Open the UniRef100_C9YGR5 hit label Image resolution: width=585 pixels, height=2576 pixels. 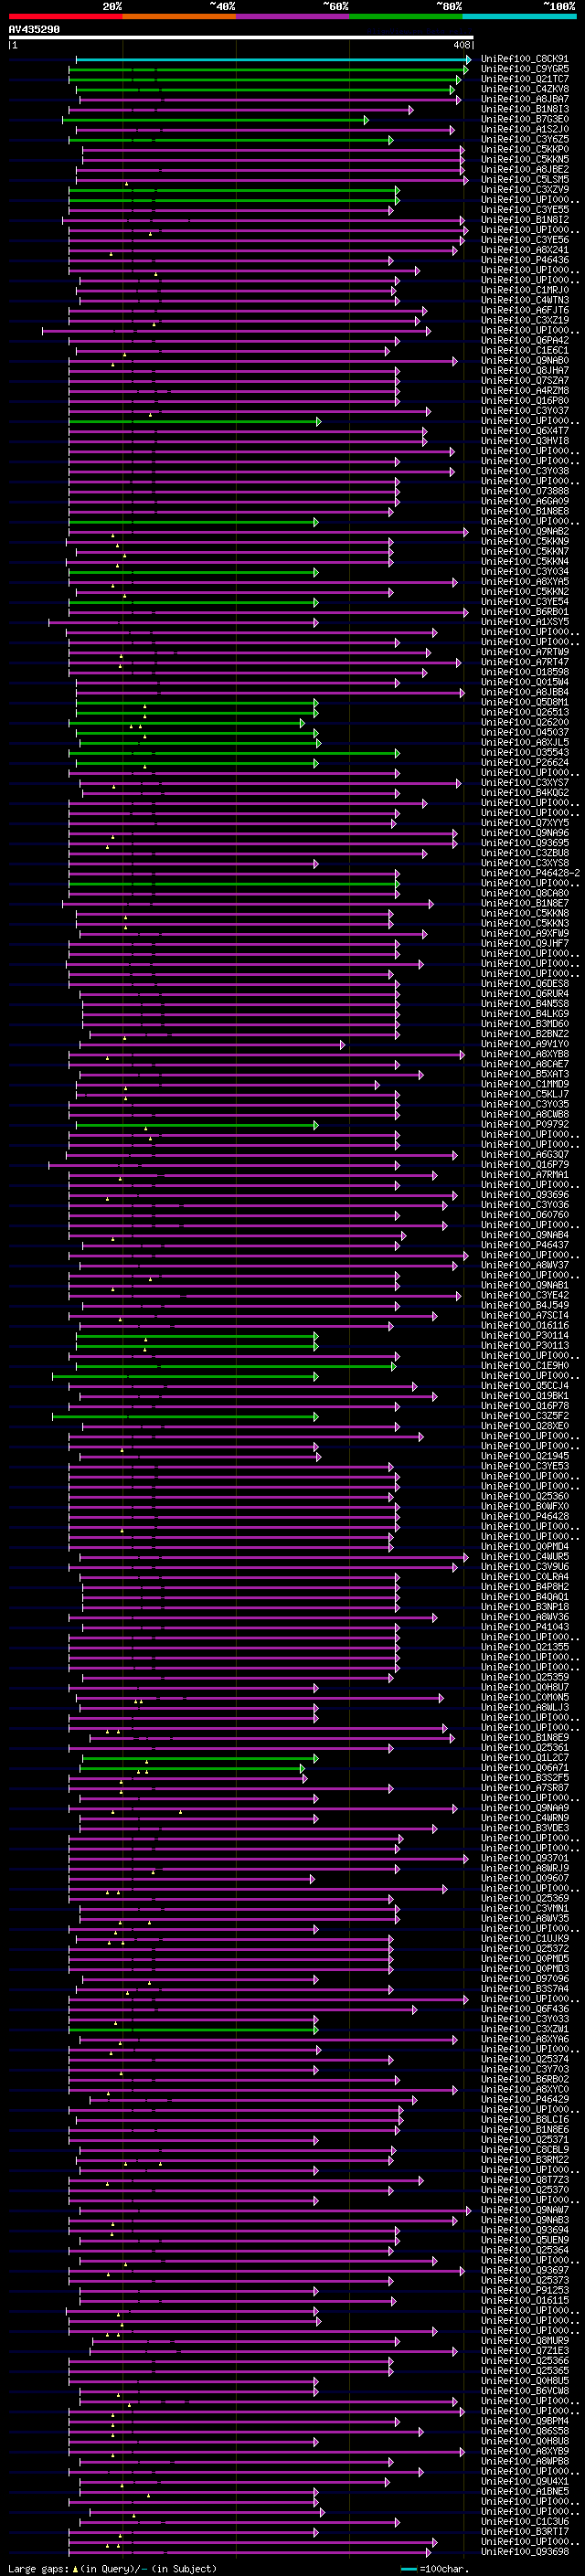pos(525,70)
